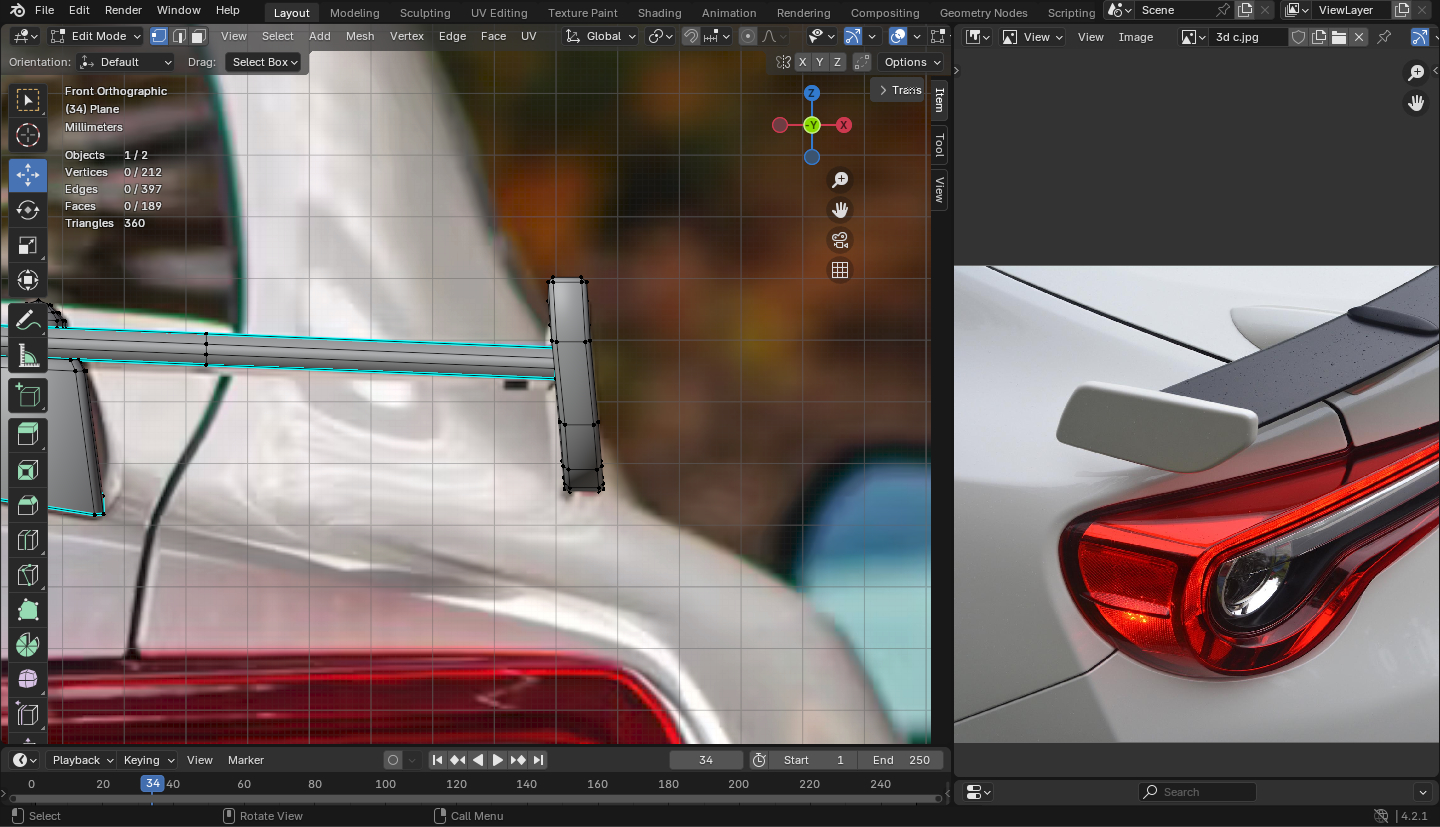Select the Smooth tool
The width and height of the screenshot is (1440, 827).
tap(28, 680)
